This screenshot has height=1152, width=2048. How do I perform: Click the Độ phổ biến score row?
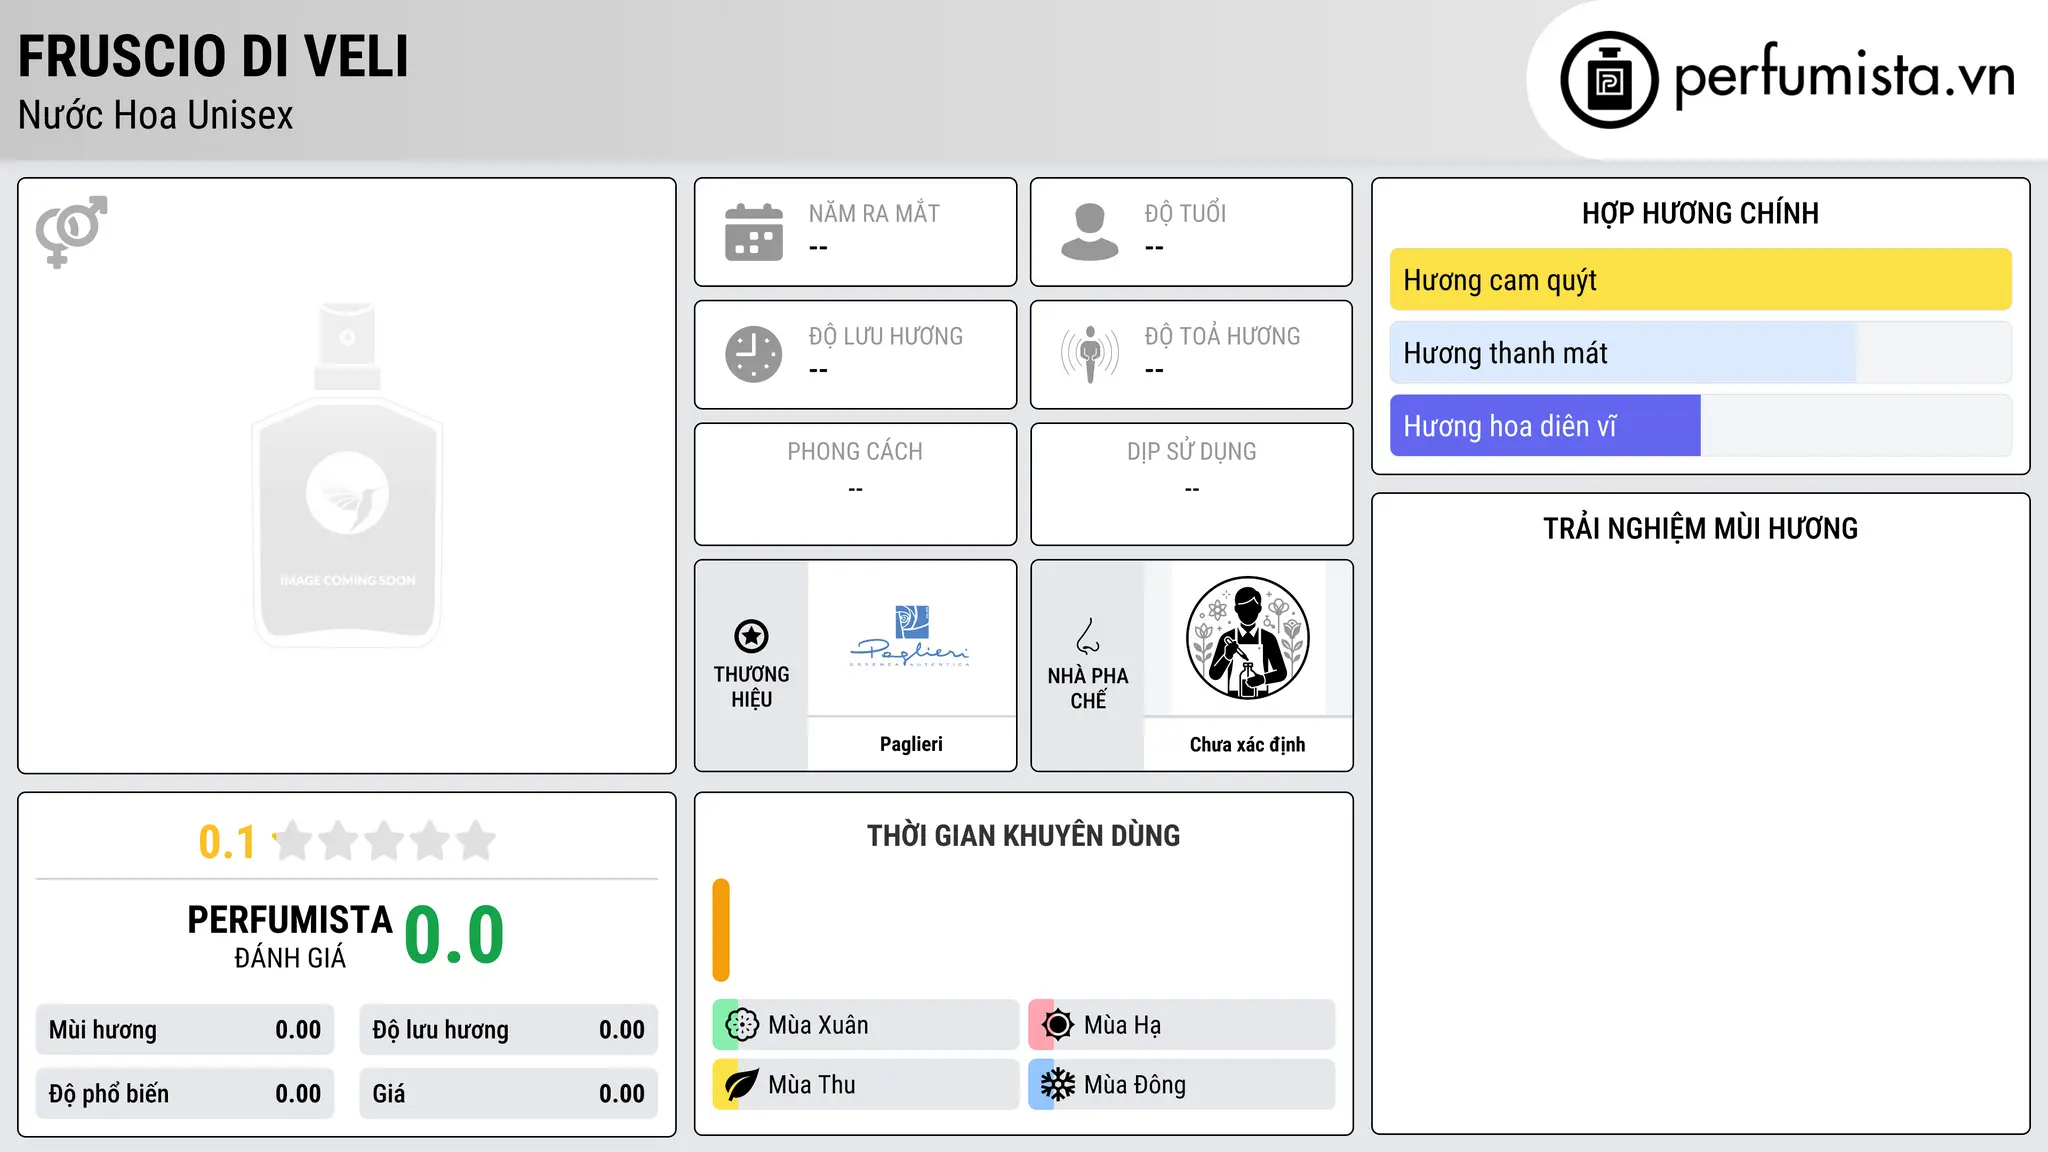coord(185,1094)
